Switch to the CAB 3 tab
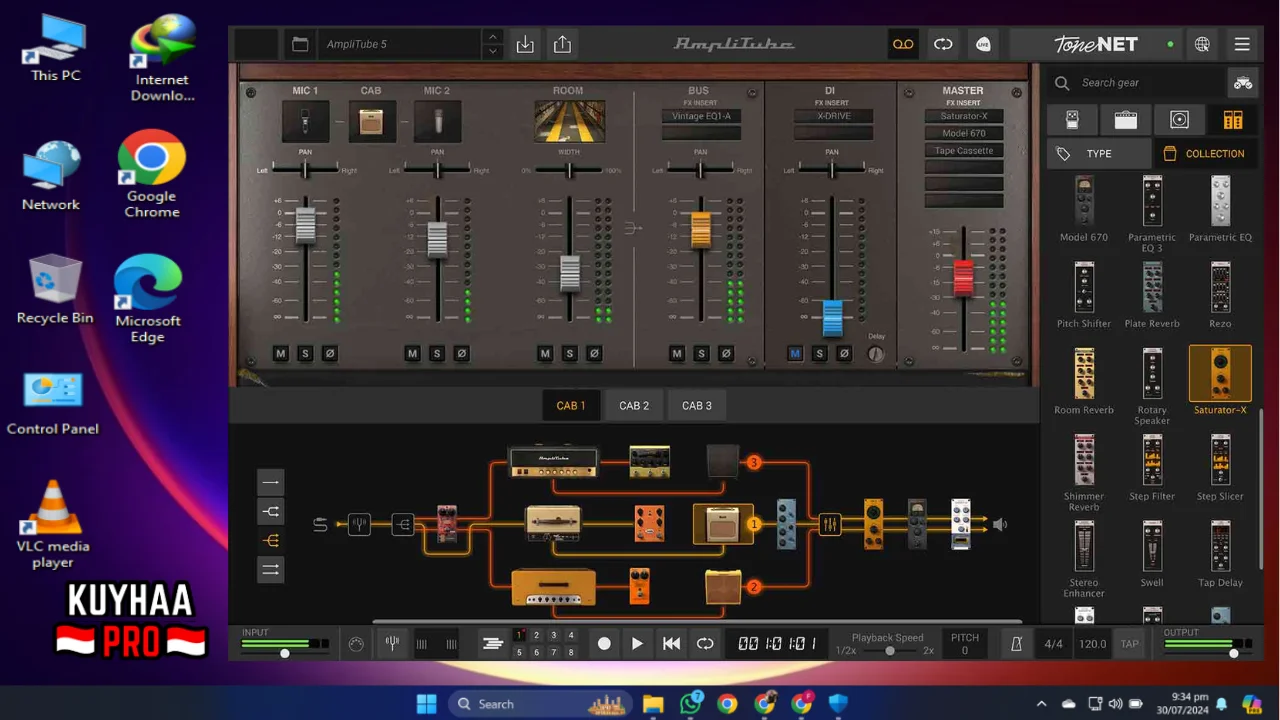Image resolution: width=1280 pixels, height=720 pixels. tap(697, 405)
